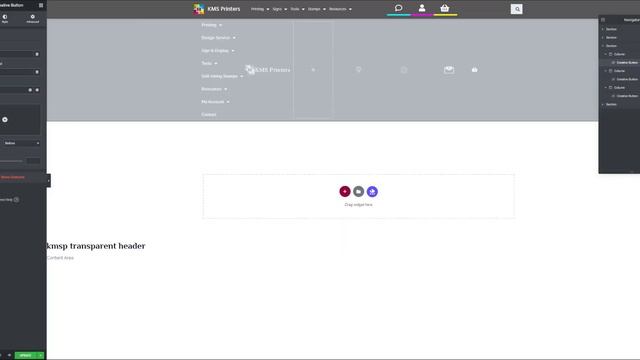Select the first Column in Navigator
This screenshot has height=360, width=640.
[x=619, y=54]
